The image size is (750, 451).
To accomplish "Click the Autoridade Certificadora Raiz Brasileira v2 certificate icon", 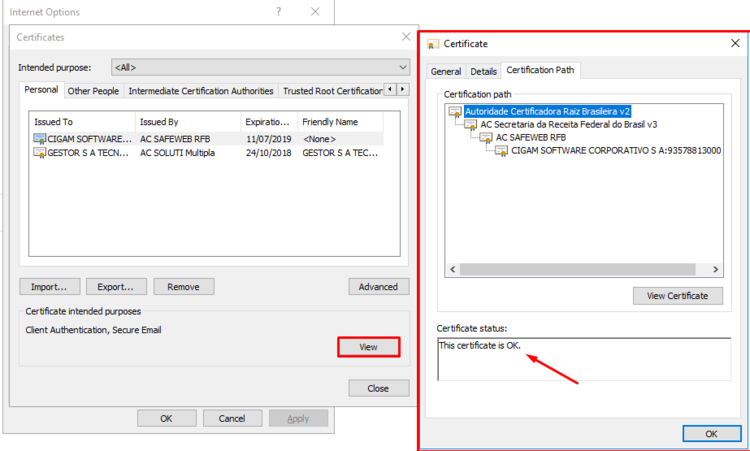I will pyautogui.click(x=455, y=111).
